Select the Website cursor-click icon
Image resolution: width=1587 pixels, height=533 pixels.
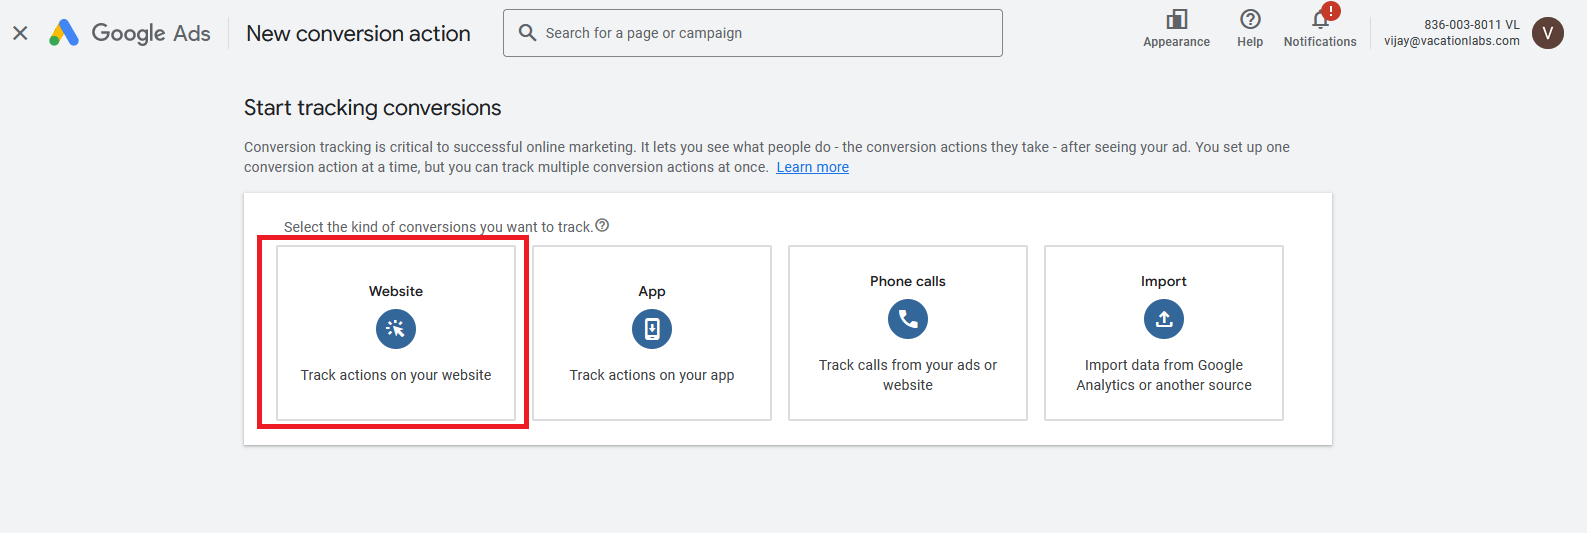396,329
